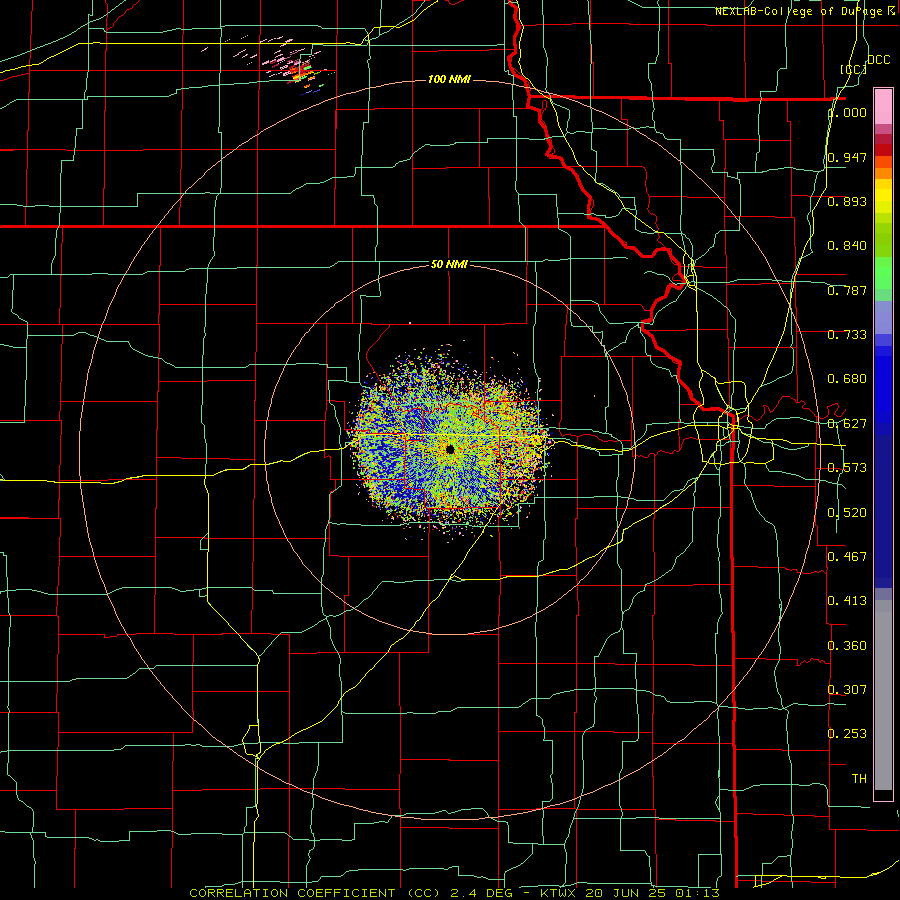Click the top scale value ending in .000
Viewport: 900px width, 900px height.
tap(847, 112)
